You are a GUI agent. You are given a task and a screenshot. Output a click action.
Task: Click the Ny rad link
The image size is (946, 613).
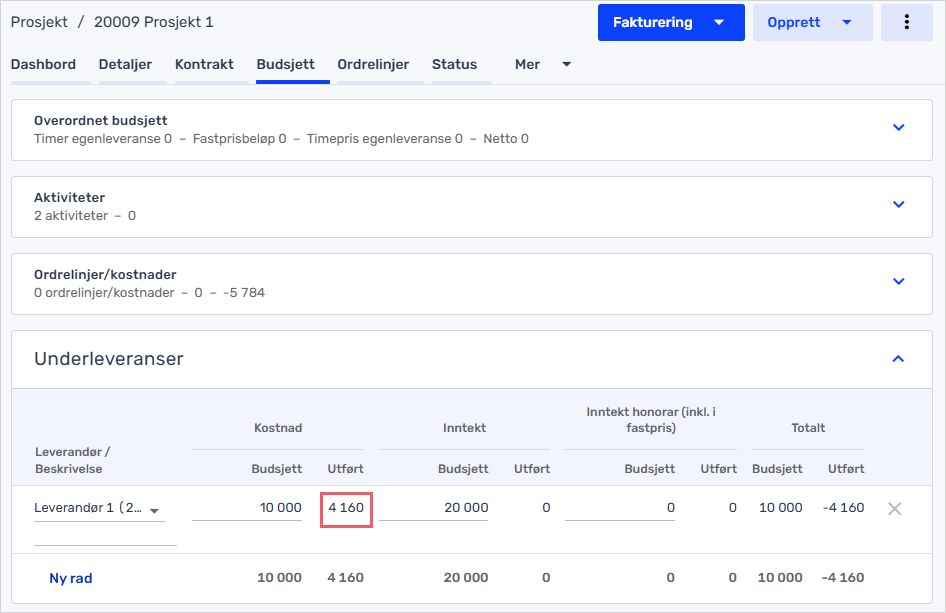point(71,578)
